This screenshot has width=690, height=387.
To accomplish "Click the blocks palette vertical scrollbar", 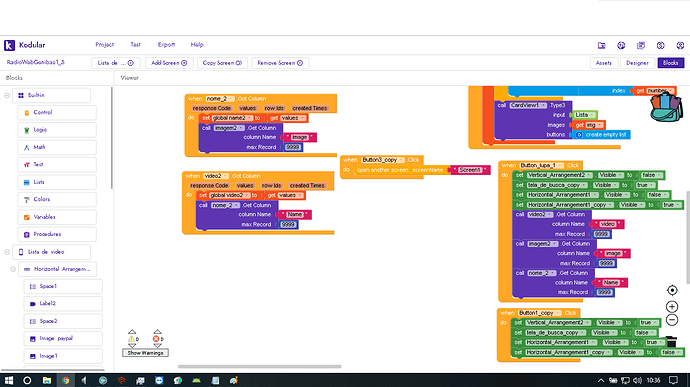I will 111,137.
